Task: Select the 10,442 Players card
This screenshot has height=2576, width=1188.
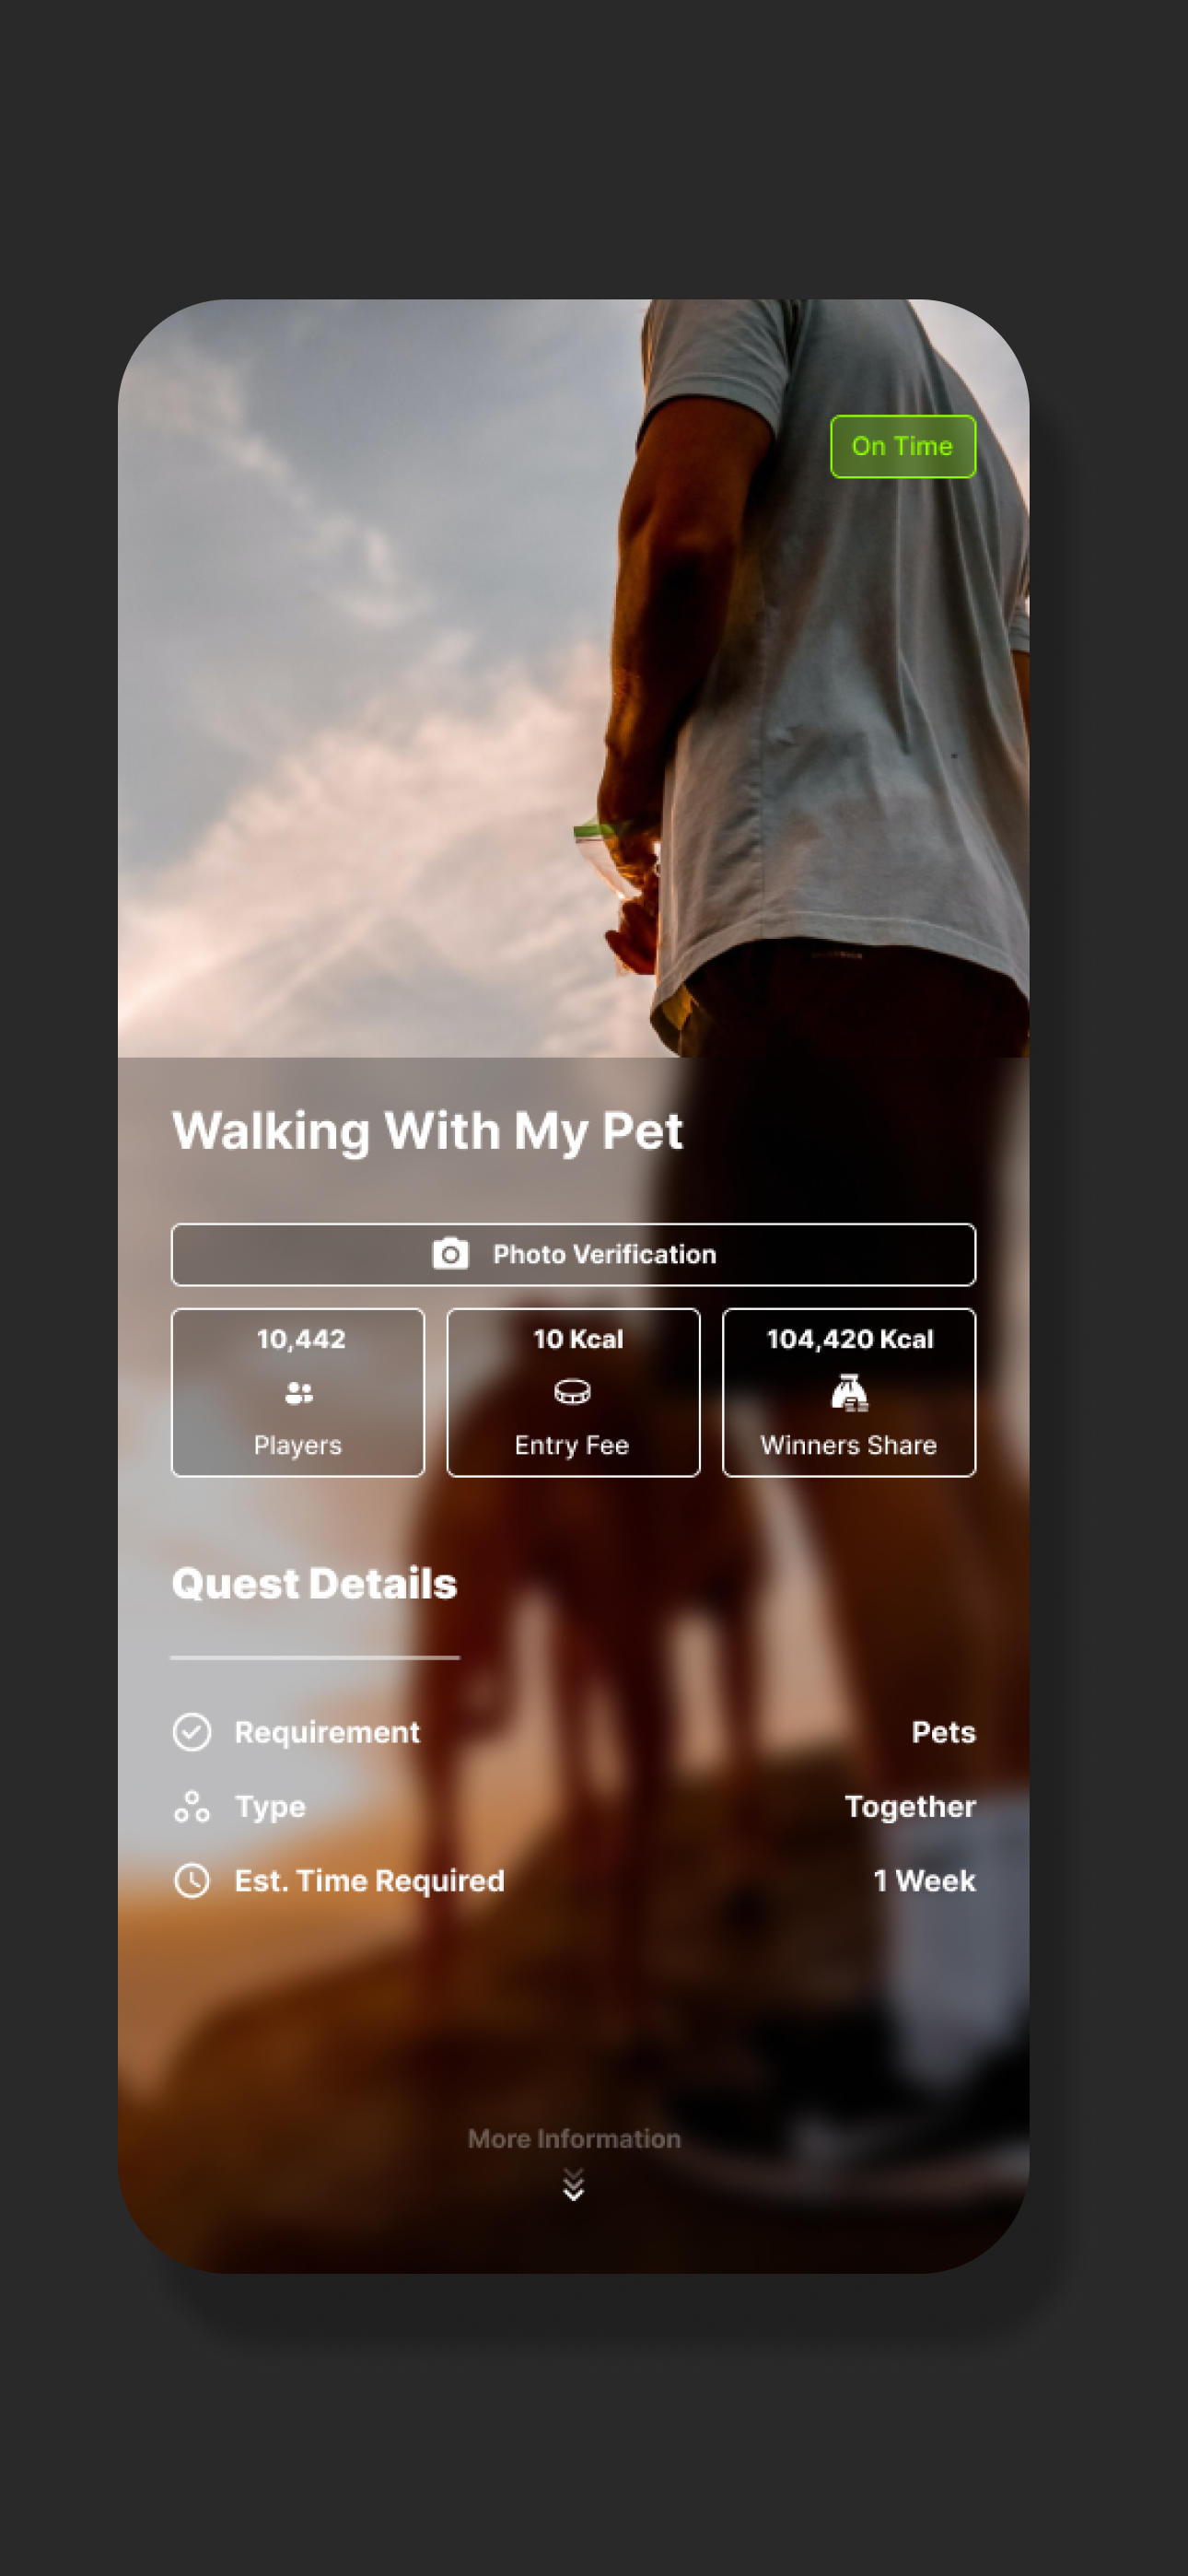Action: point(298,1392)
